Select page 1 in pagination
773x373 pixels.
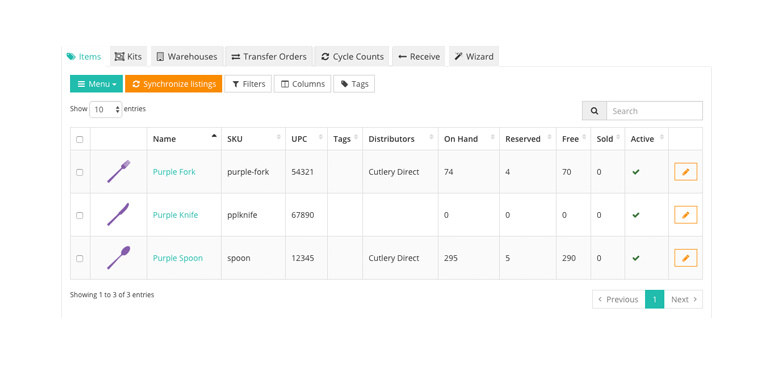click(655, 299)
